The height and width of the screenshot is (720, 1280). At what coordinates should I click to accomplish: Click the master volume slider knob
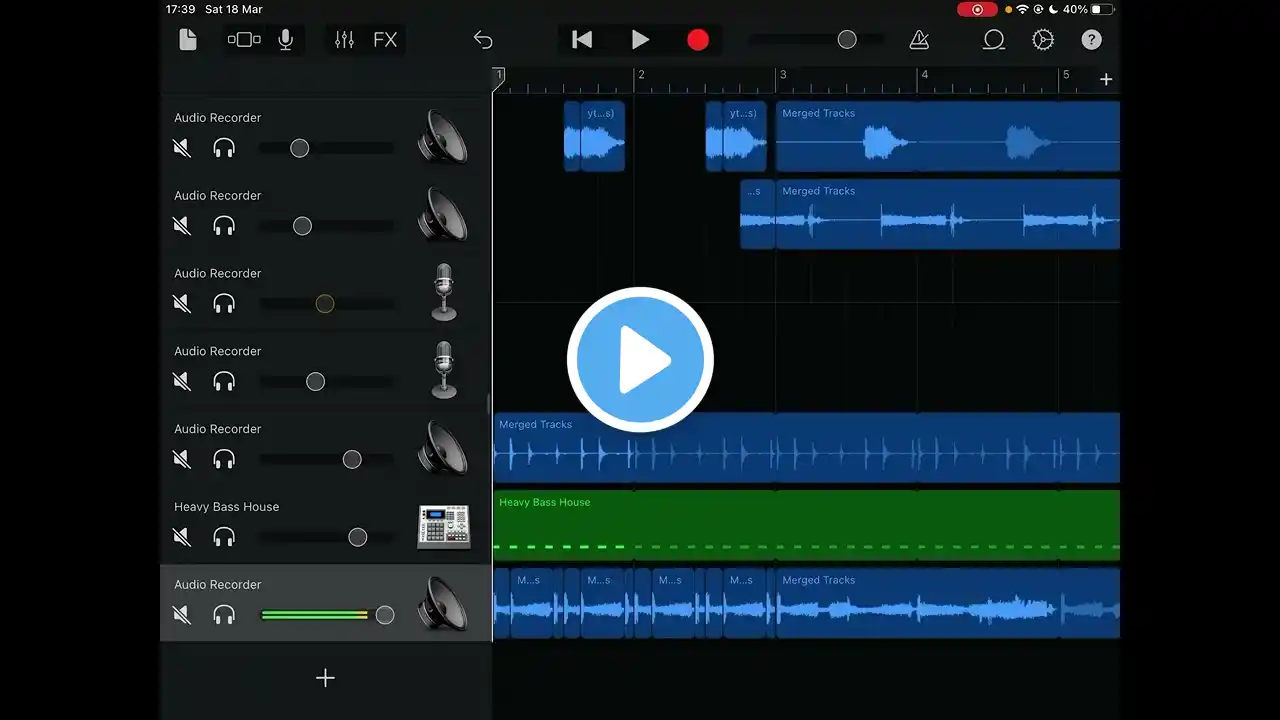click(x=847, y=40)
